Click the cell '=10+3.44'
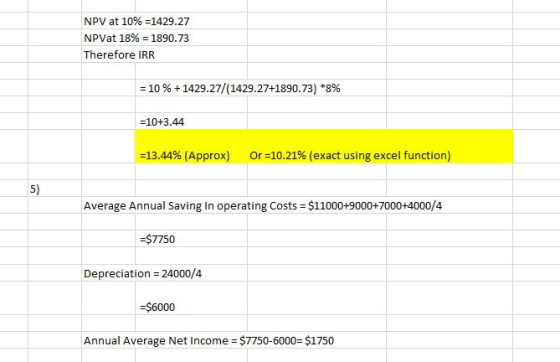Viewport: 560px width, 362px height. pyautogui.click(x=162, y=122)
